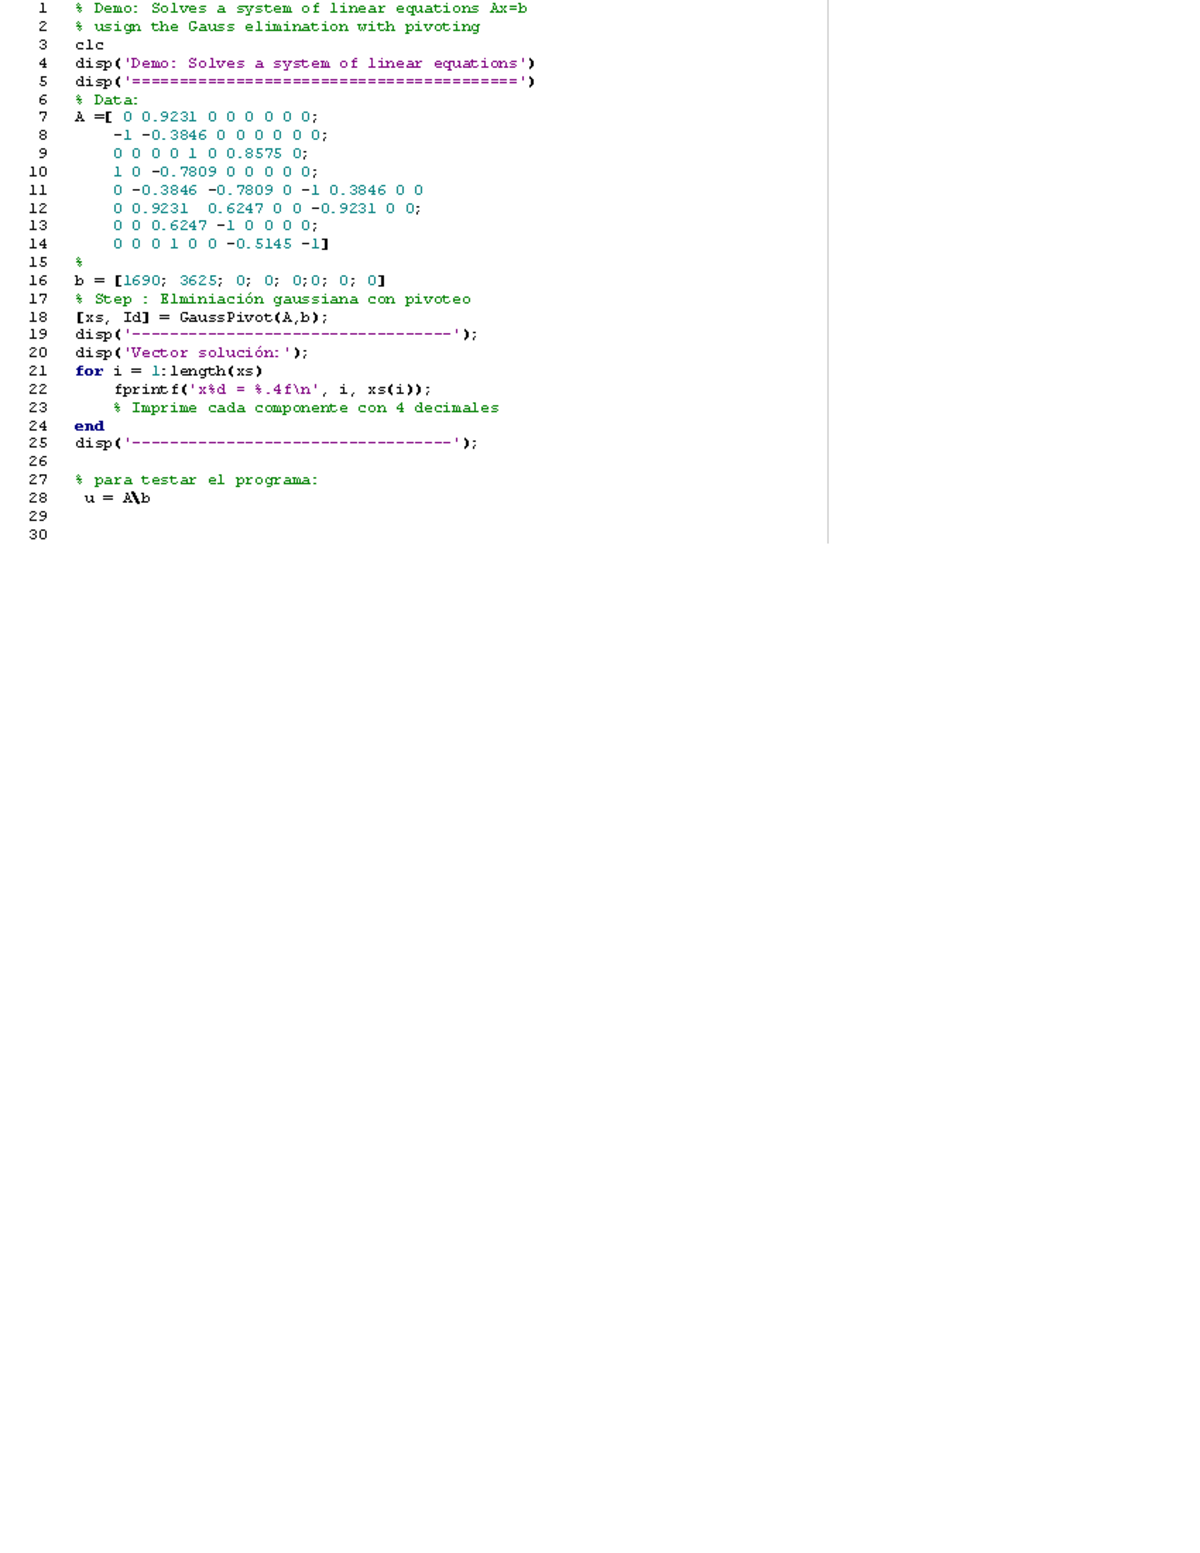Click the value 0.8575 in matrix A

[254, 154]
